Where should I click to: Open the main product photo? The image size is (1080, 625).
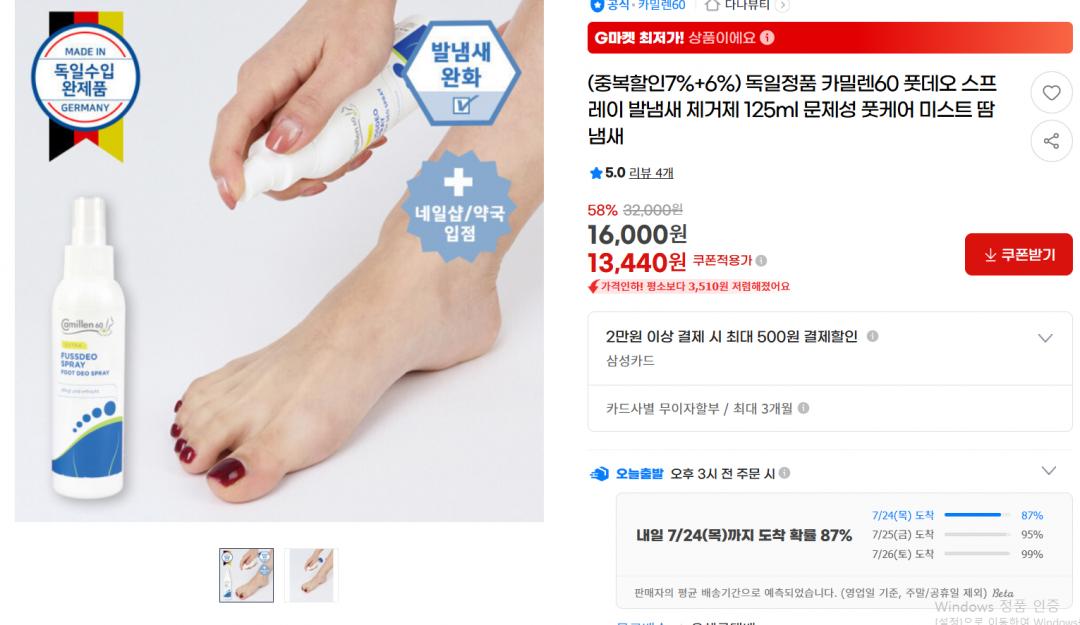point(279,260)
